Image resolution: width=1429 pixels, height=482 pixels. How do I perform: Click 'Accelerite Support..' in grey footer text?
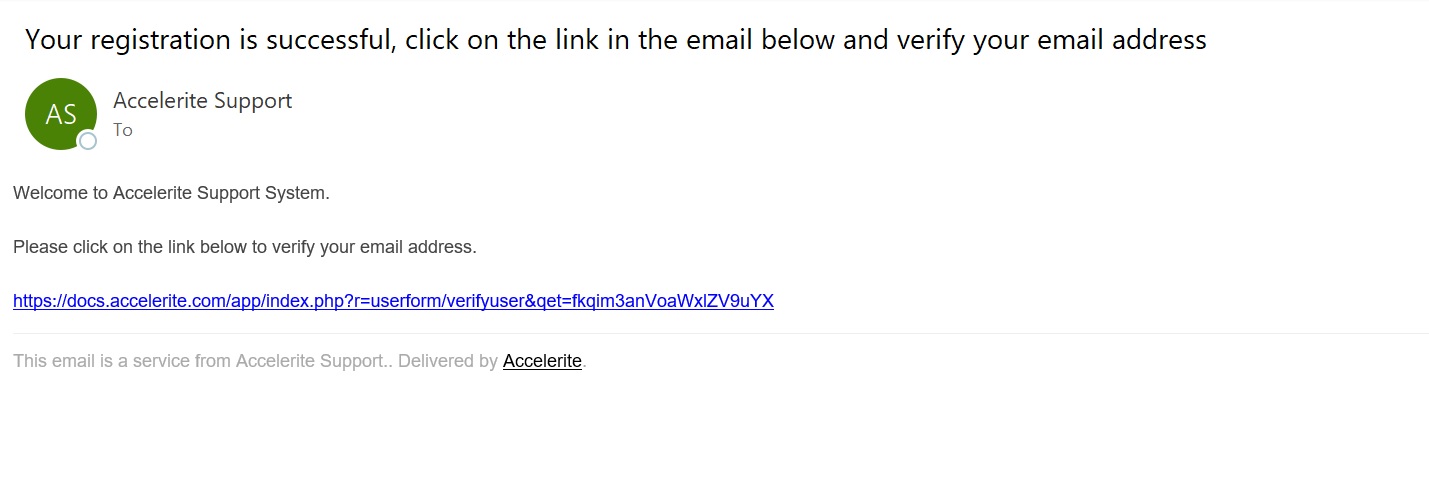click(314, 361)
